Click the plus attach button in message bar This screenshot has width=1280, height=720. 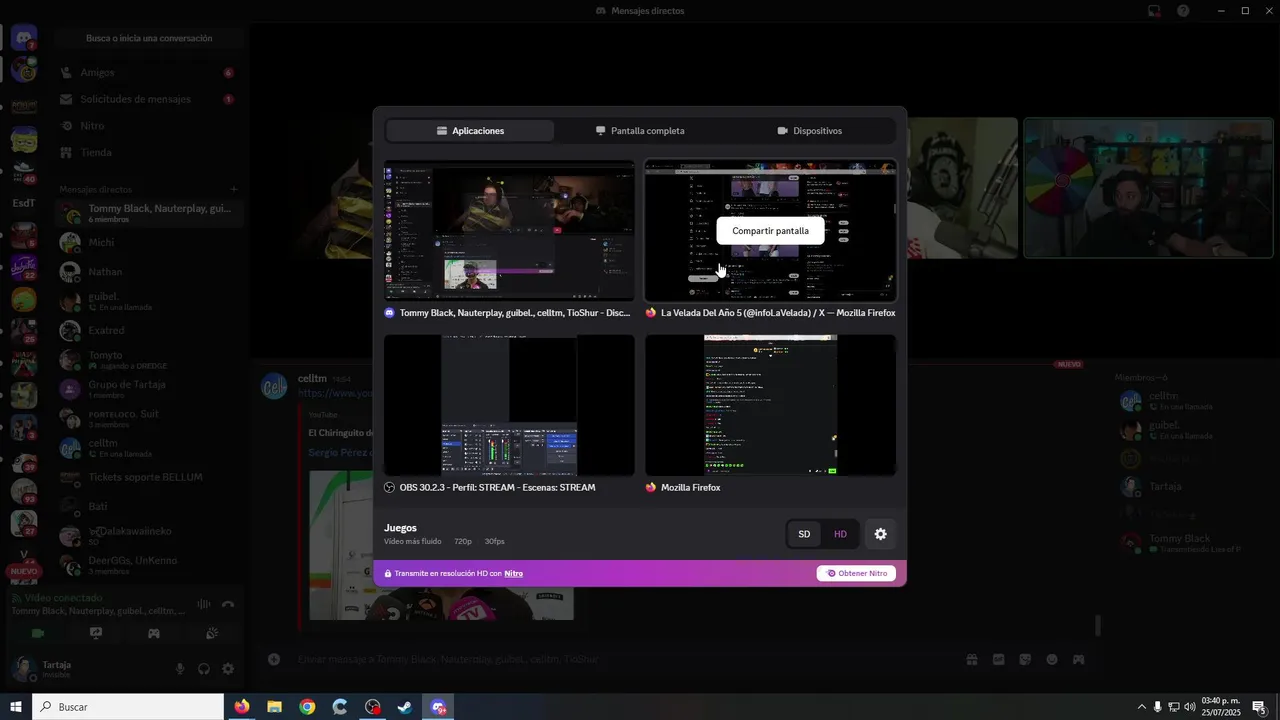pos(273,659)
